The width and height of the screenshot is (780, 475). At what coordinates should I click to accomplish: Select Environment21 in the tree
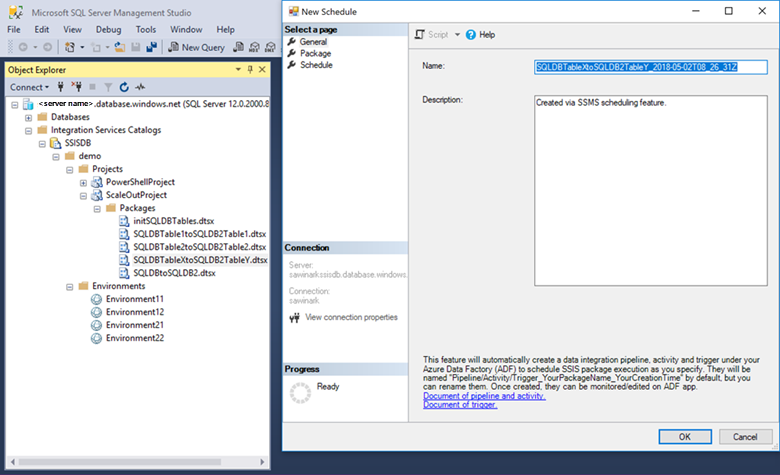(134, 325)
